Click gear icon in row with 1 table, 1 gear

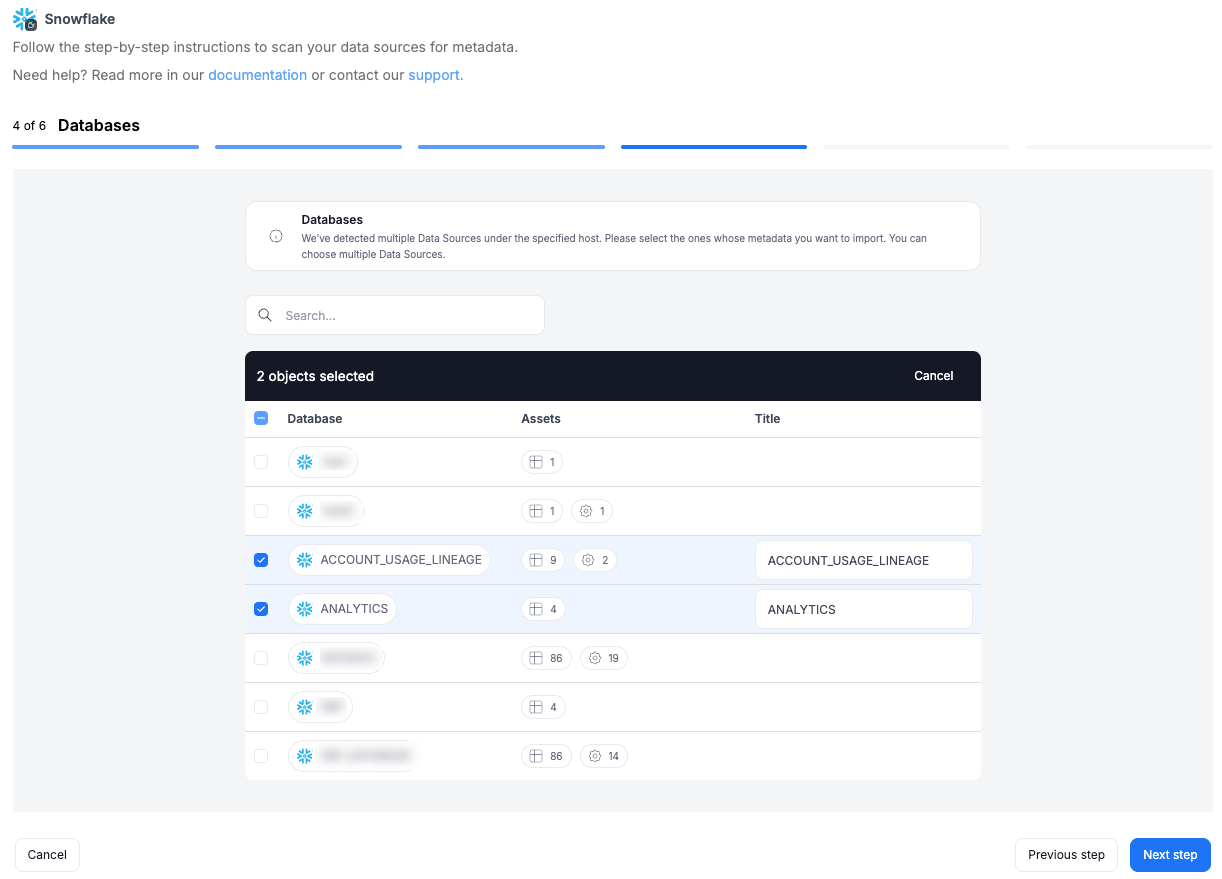pyautogui.click(x=587, y=511)
